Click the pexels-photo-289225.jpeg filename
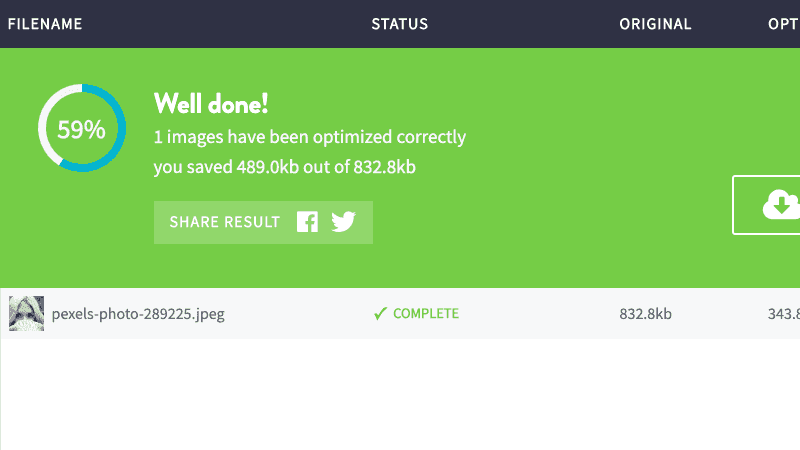The width and height of the screenshot is (800, 450). 138,314
